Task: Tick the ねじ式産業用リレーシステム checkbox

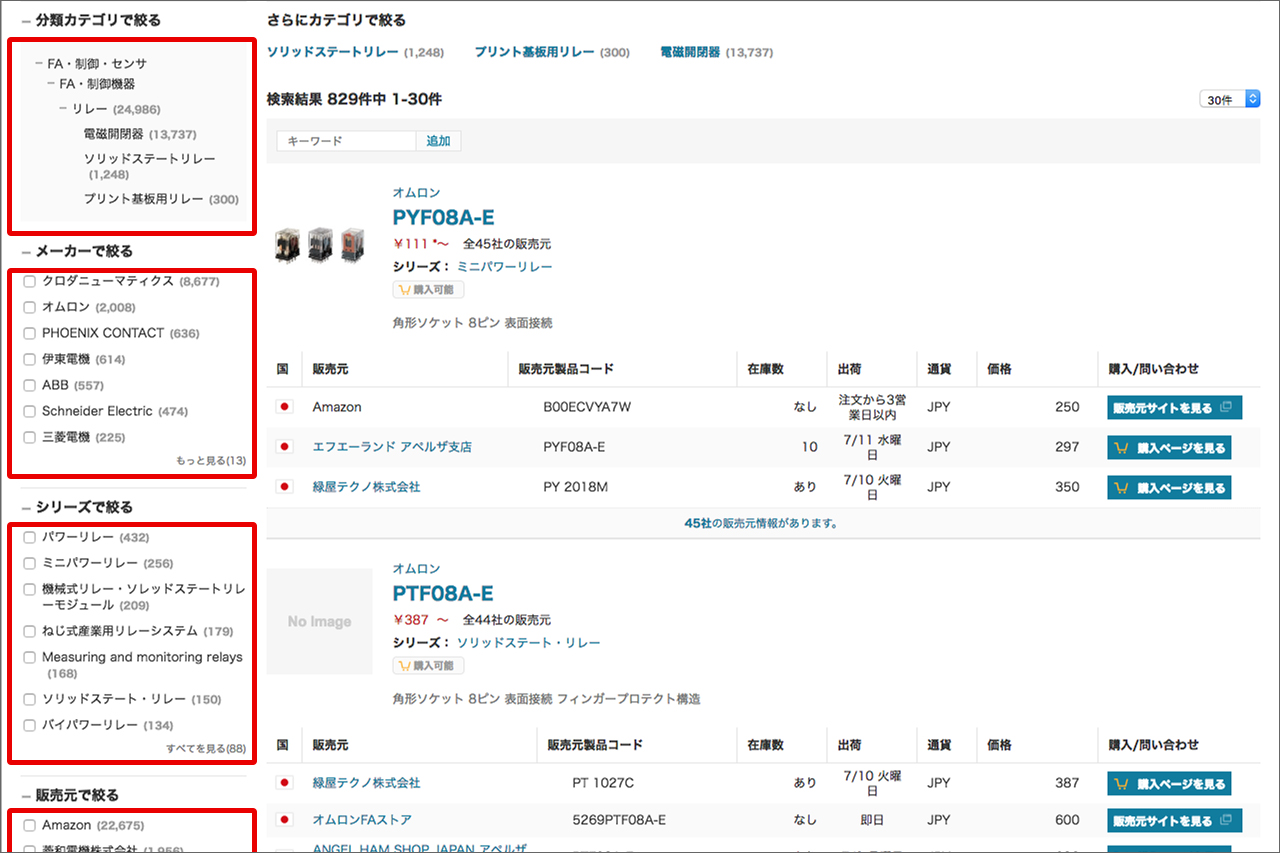Action: tap(30, 632)
